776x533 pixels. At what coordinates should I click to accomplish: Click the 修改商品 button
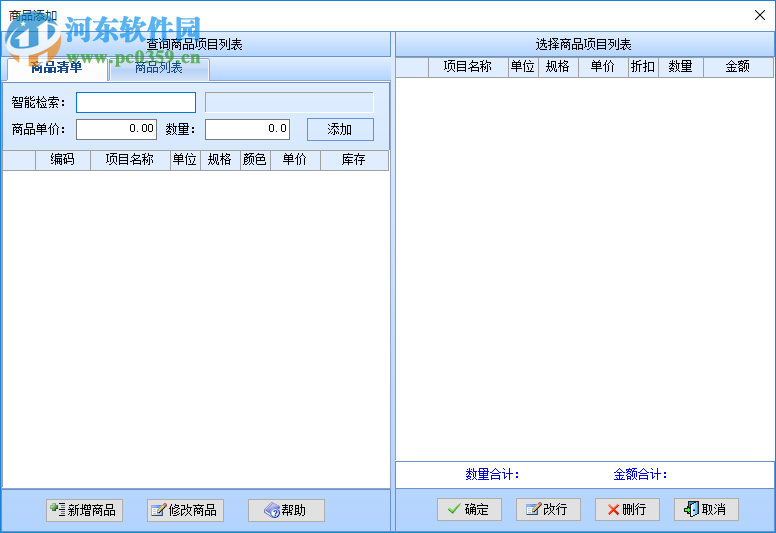186,510
